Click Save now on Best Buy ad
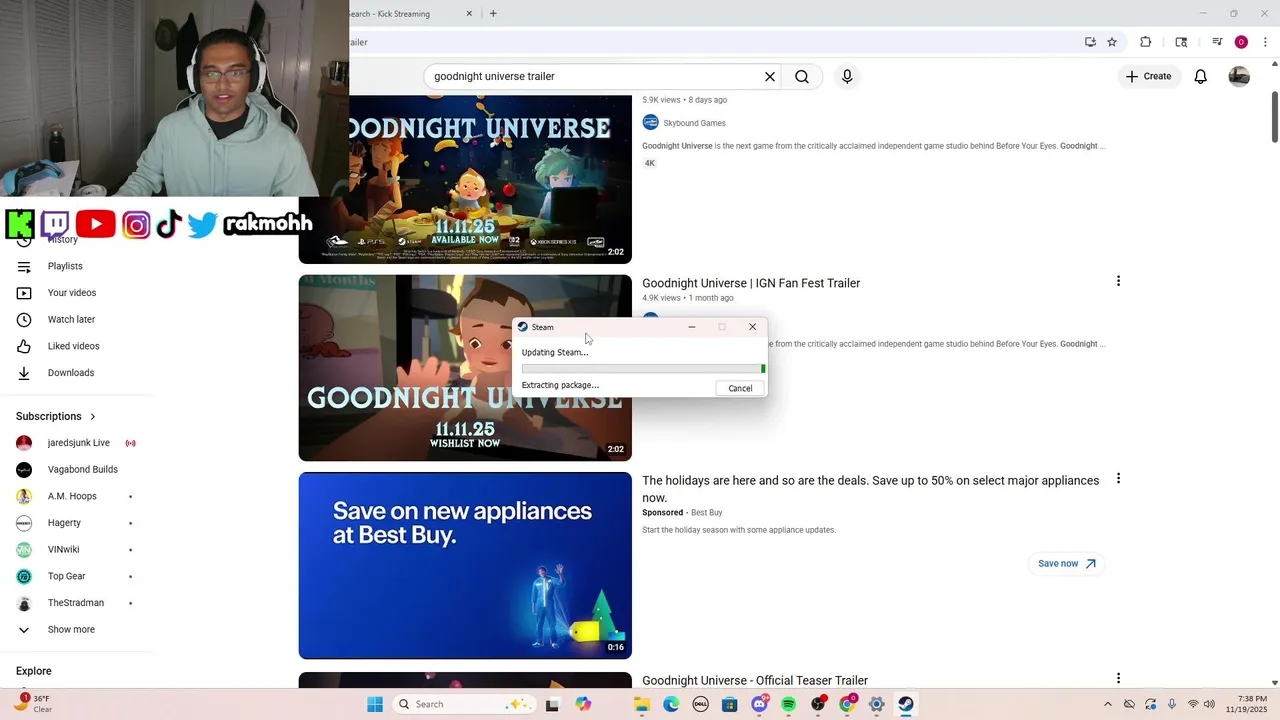The image size is (1280, 720). click(1066, 564)
